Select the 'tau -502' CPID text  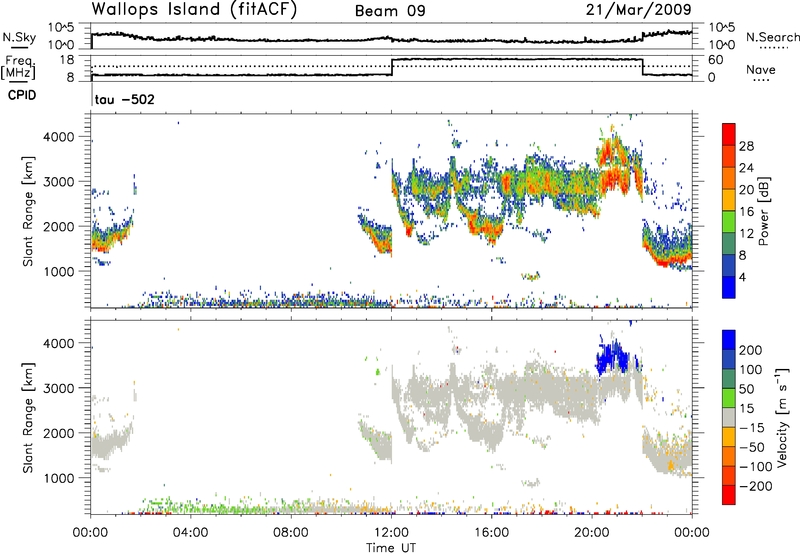[125, 99]
